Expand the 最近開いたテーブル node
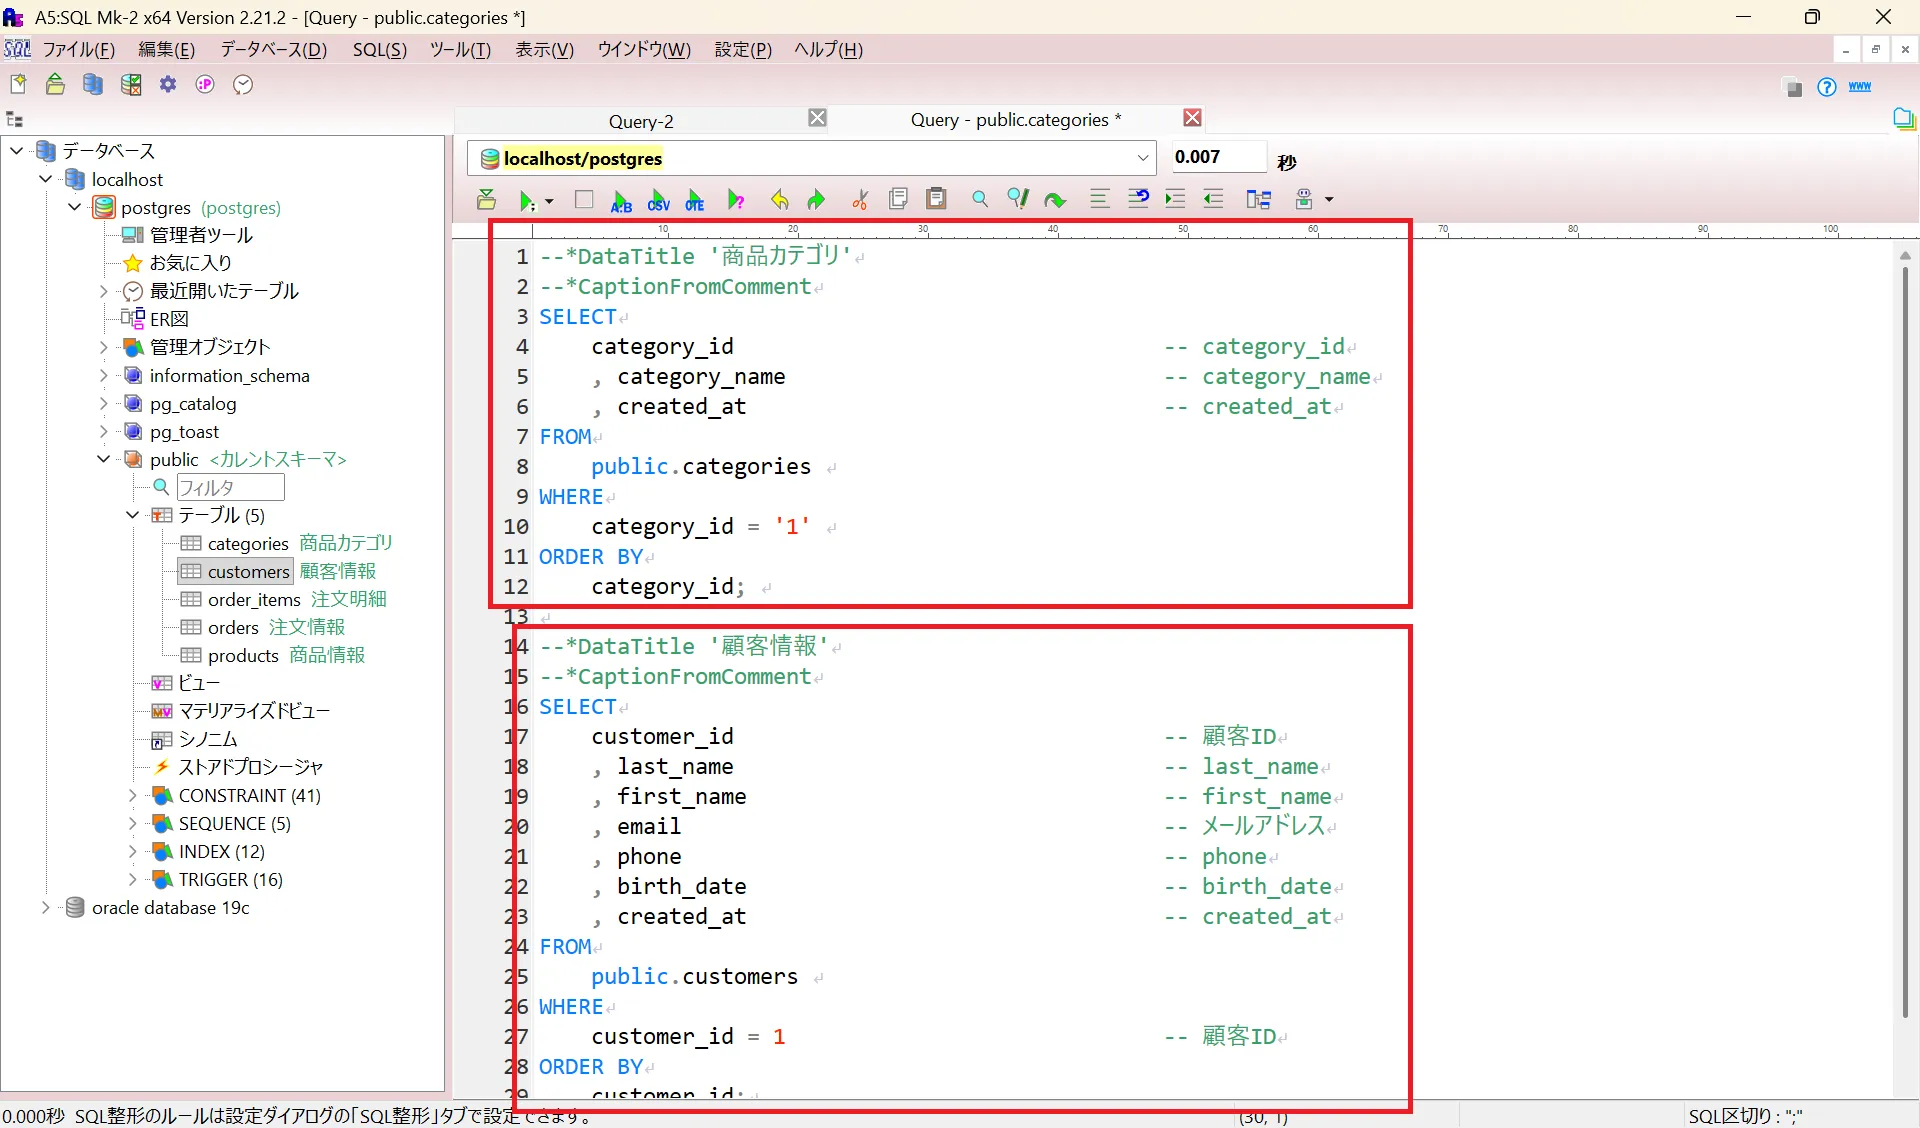This screenshot has height=1128, width=1920. click(x=103, y=291)
